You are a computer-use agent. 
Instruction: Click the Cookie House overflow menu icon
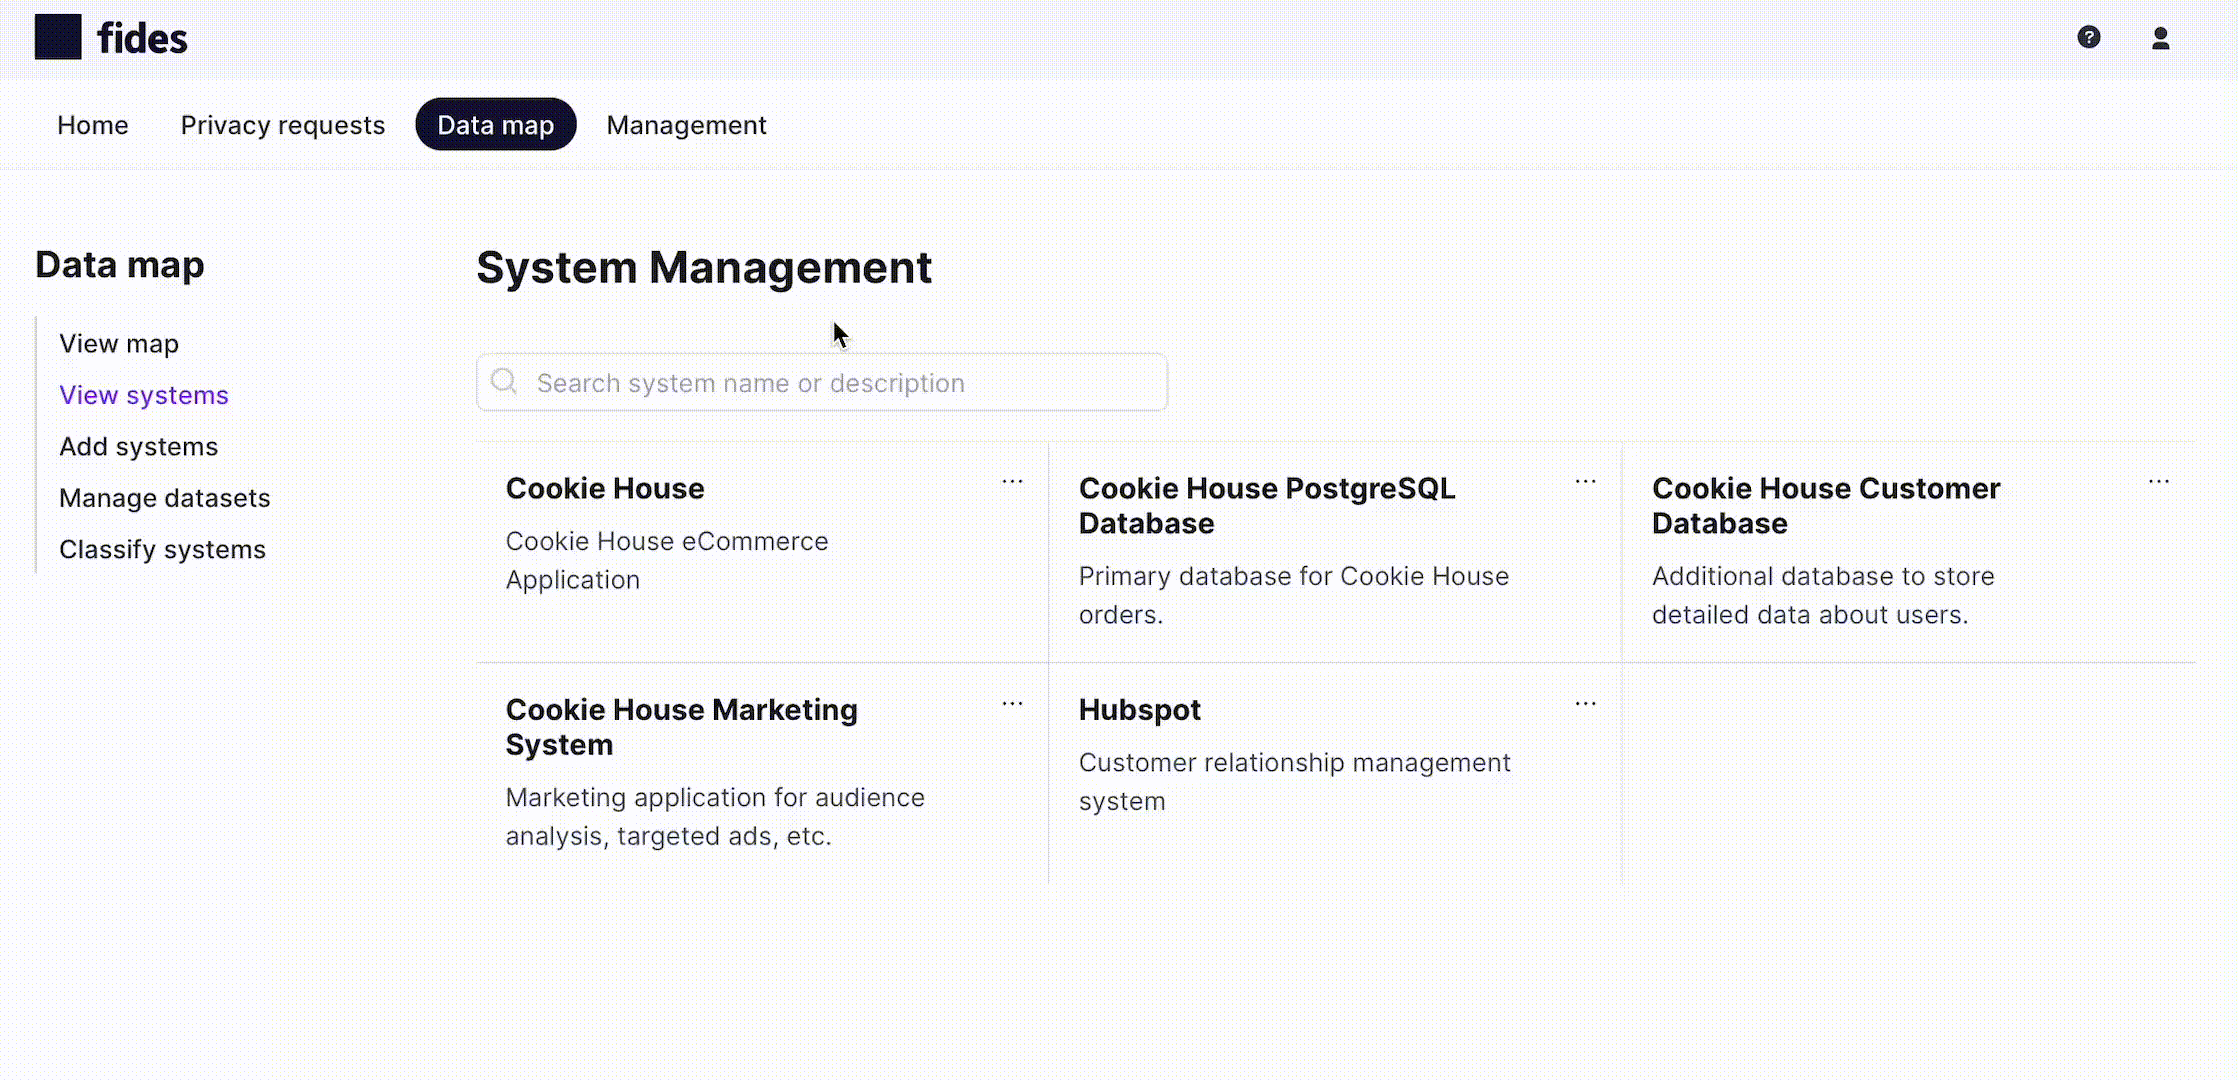pos(1012,481)
